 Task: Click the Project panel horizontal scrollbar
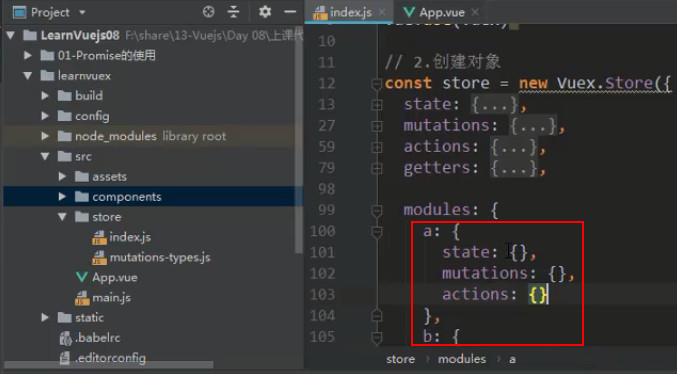tap(109, 365)
